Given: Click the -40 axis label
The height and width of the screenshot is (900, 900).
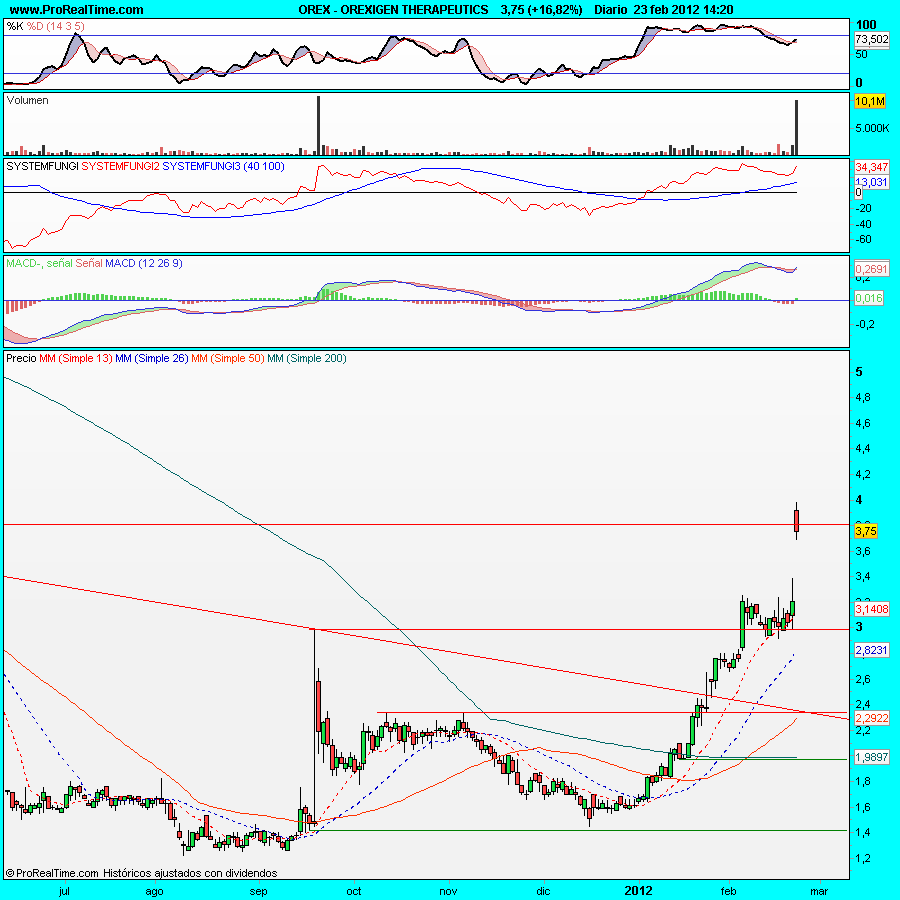Looking at the screenshot, I should pyautogui.click(x=863, y=224).
